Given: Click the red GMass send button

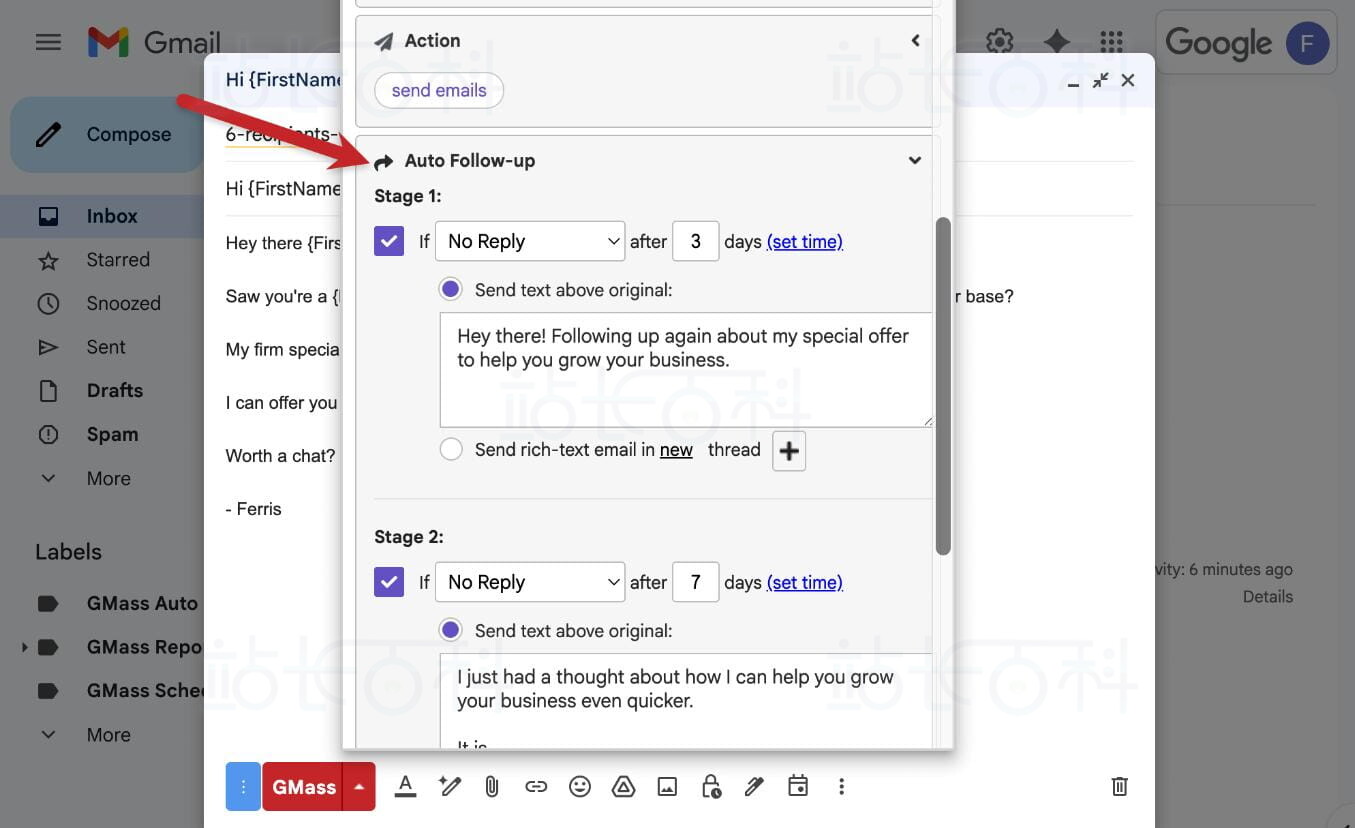Looking at the screenshot, I should point(303,787).
